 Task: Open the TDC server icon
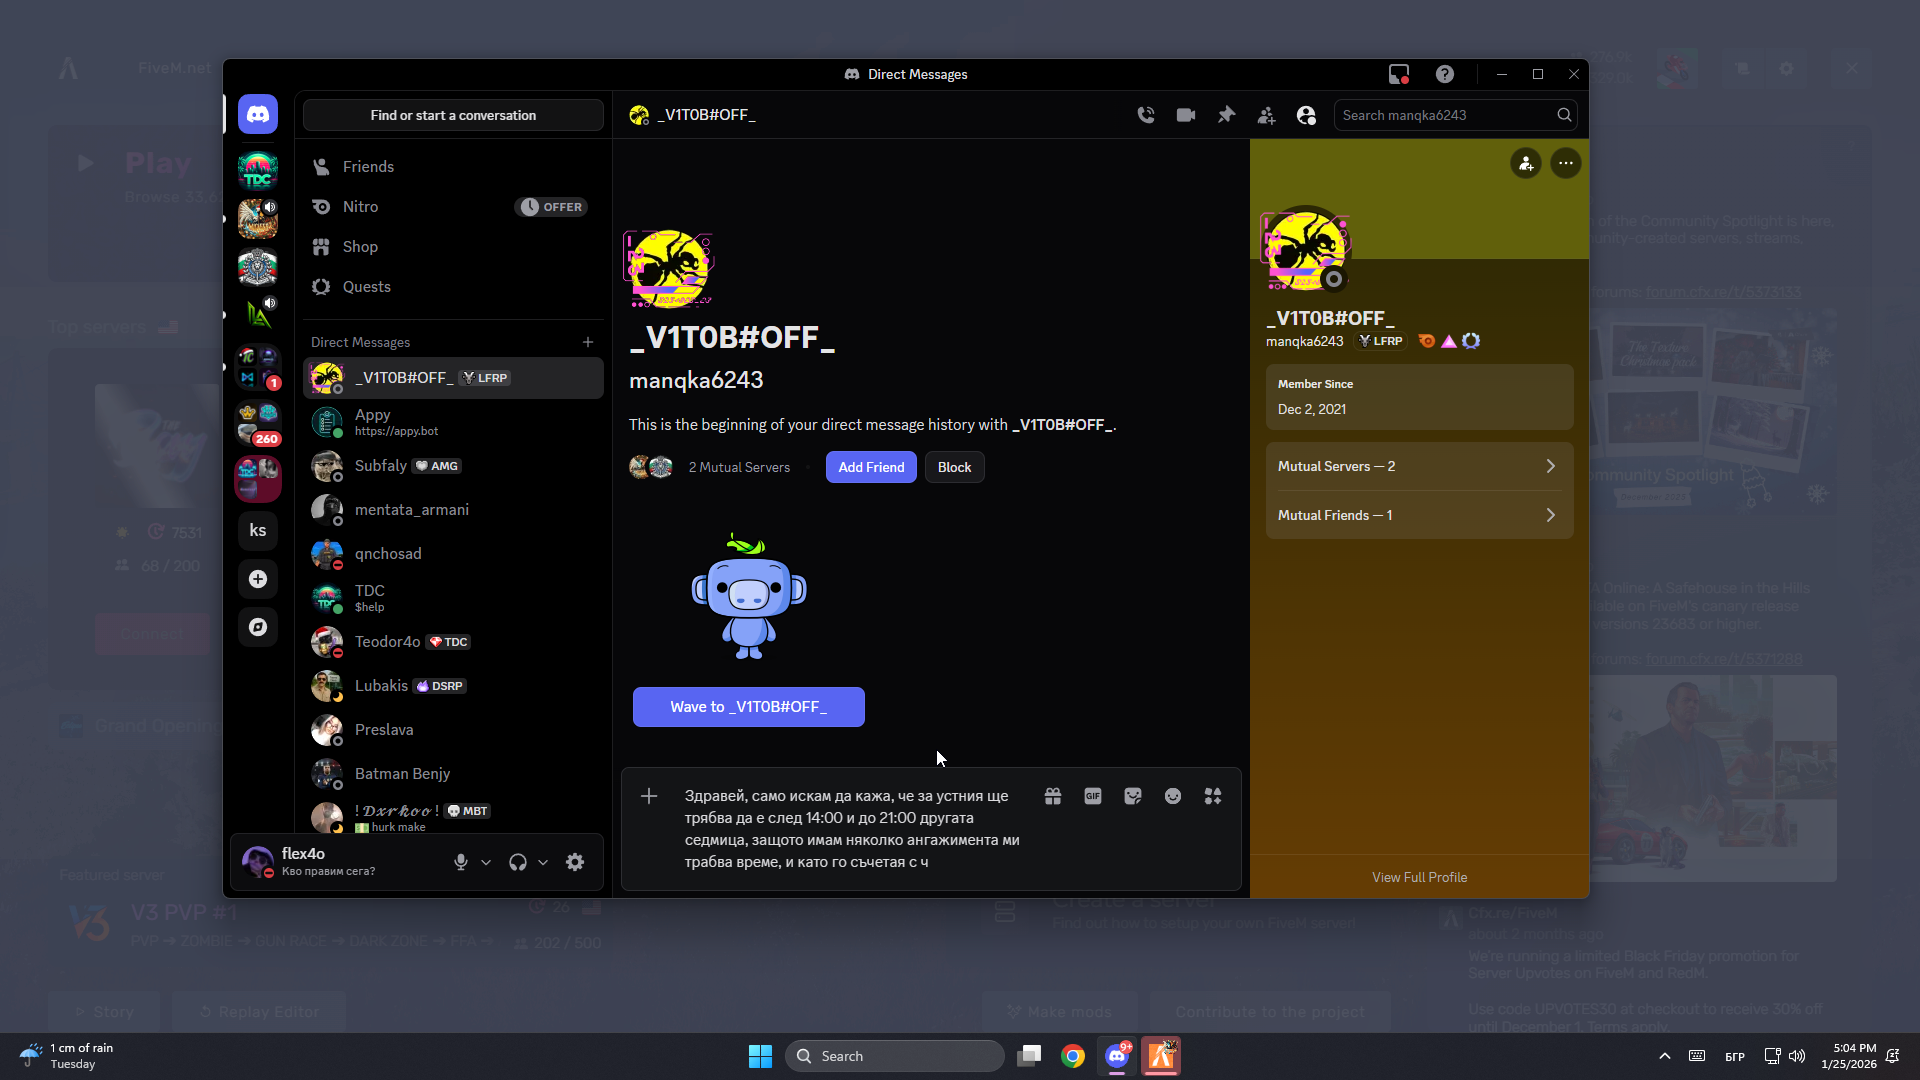pos(258,170)
